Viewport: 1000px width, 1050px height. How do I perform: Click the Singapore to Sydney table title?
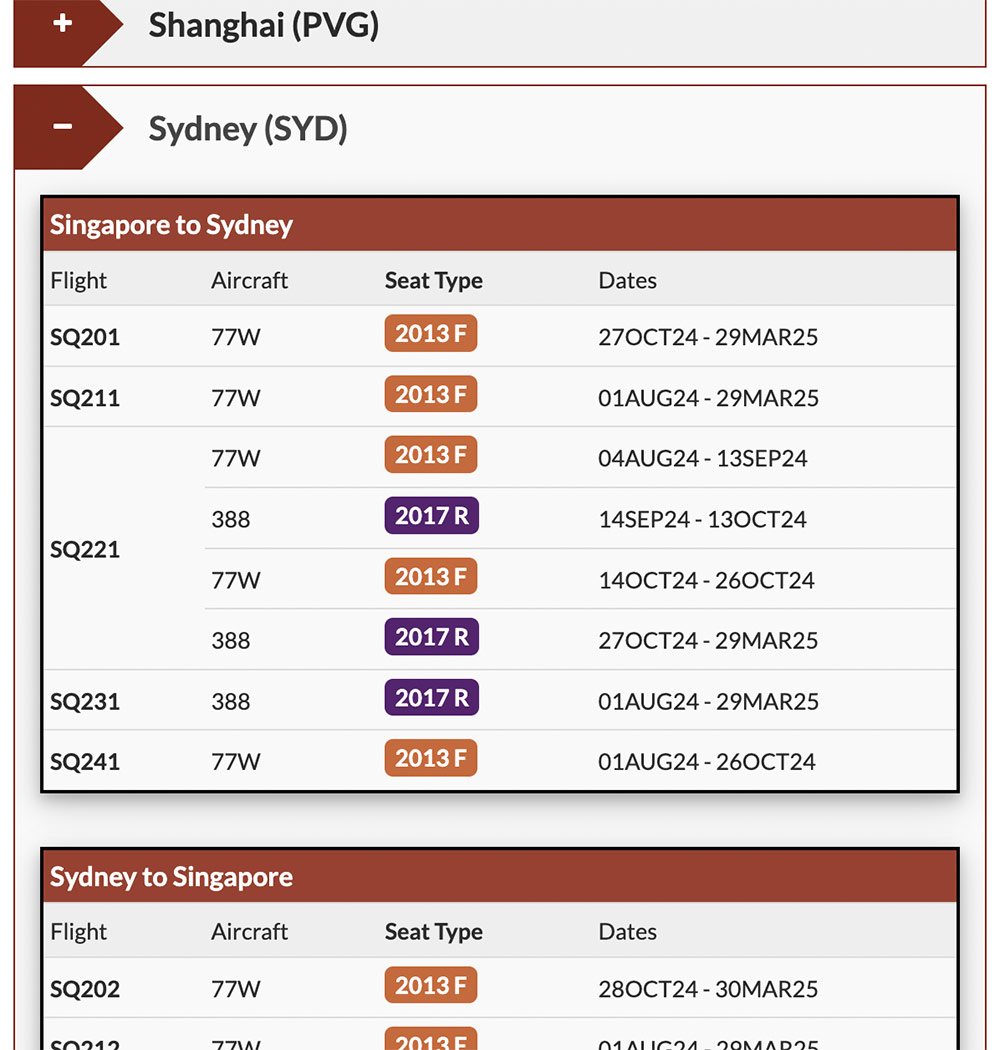point(171,225)
